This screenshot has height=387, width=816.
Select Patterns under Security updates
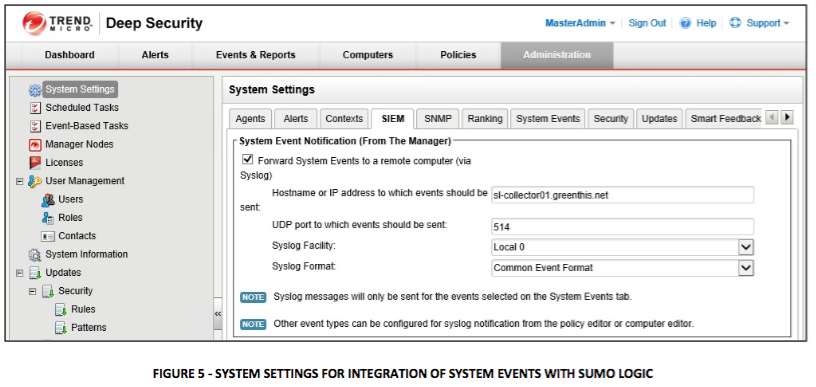[88, 327]
